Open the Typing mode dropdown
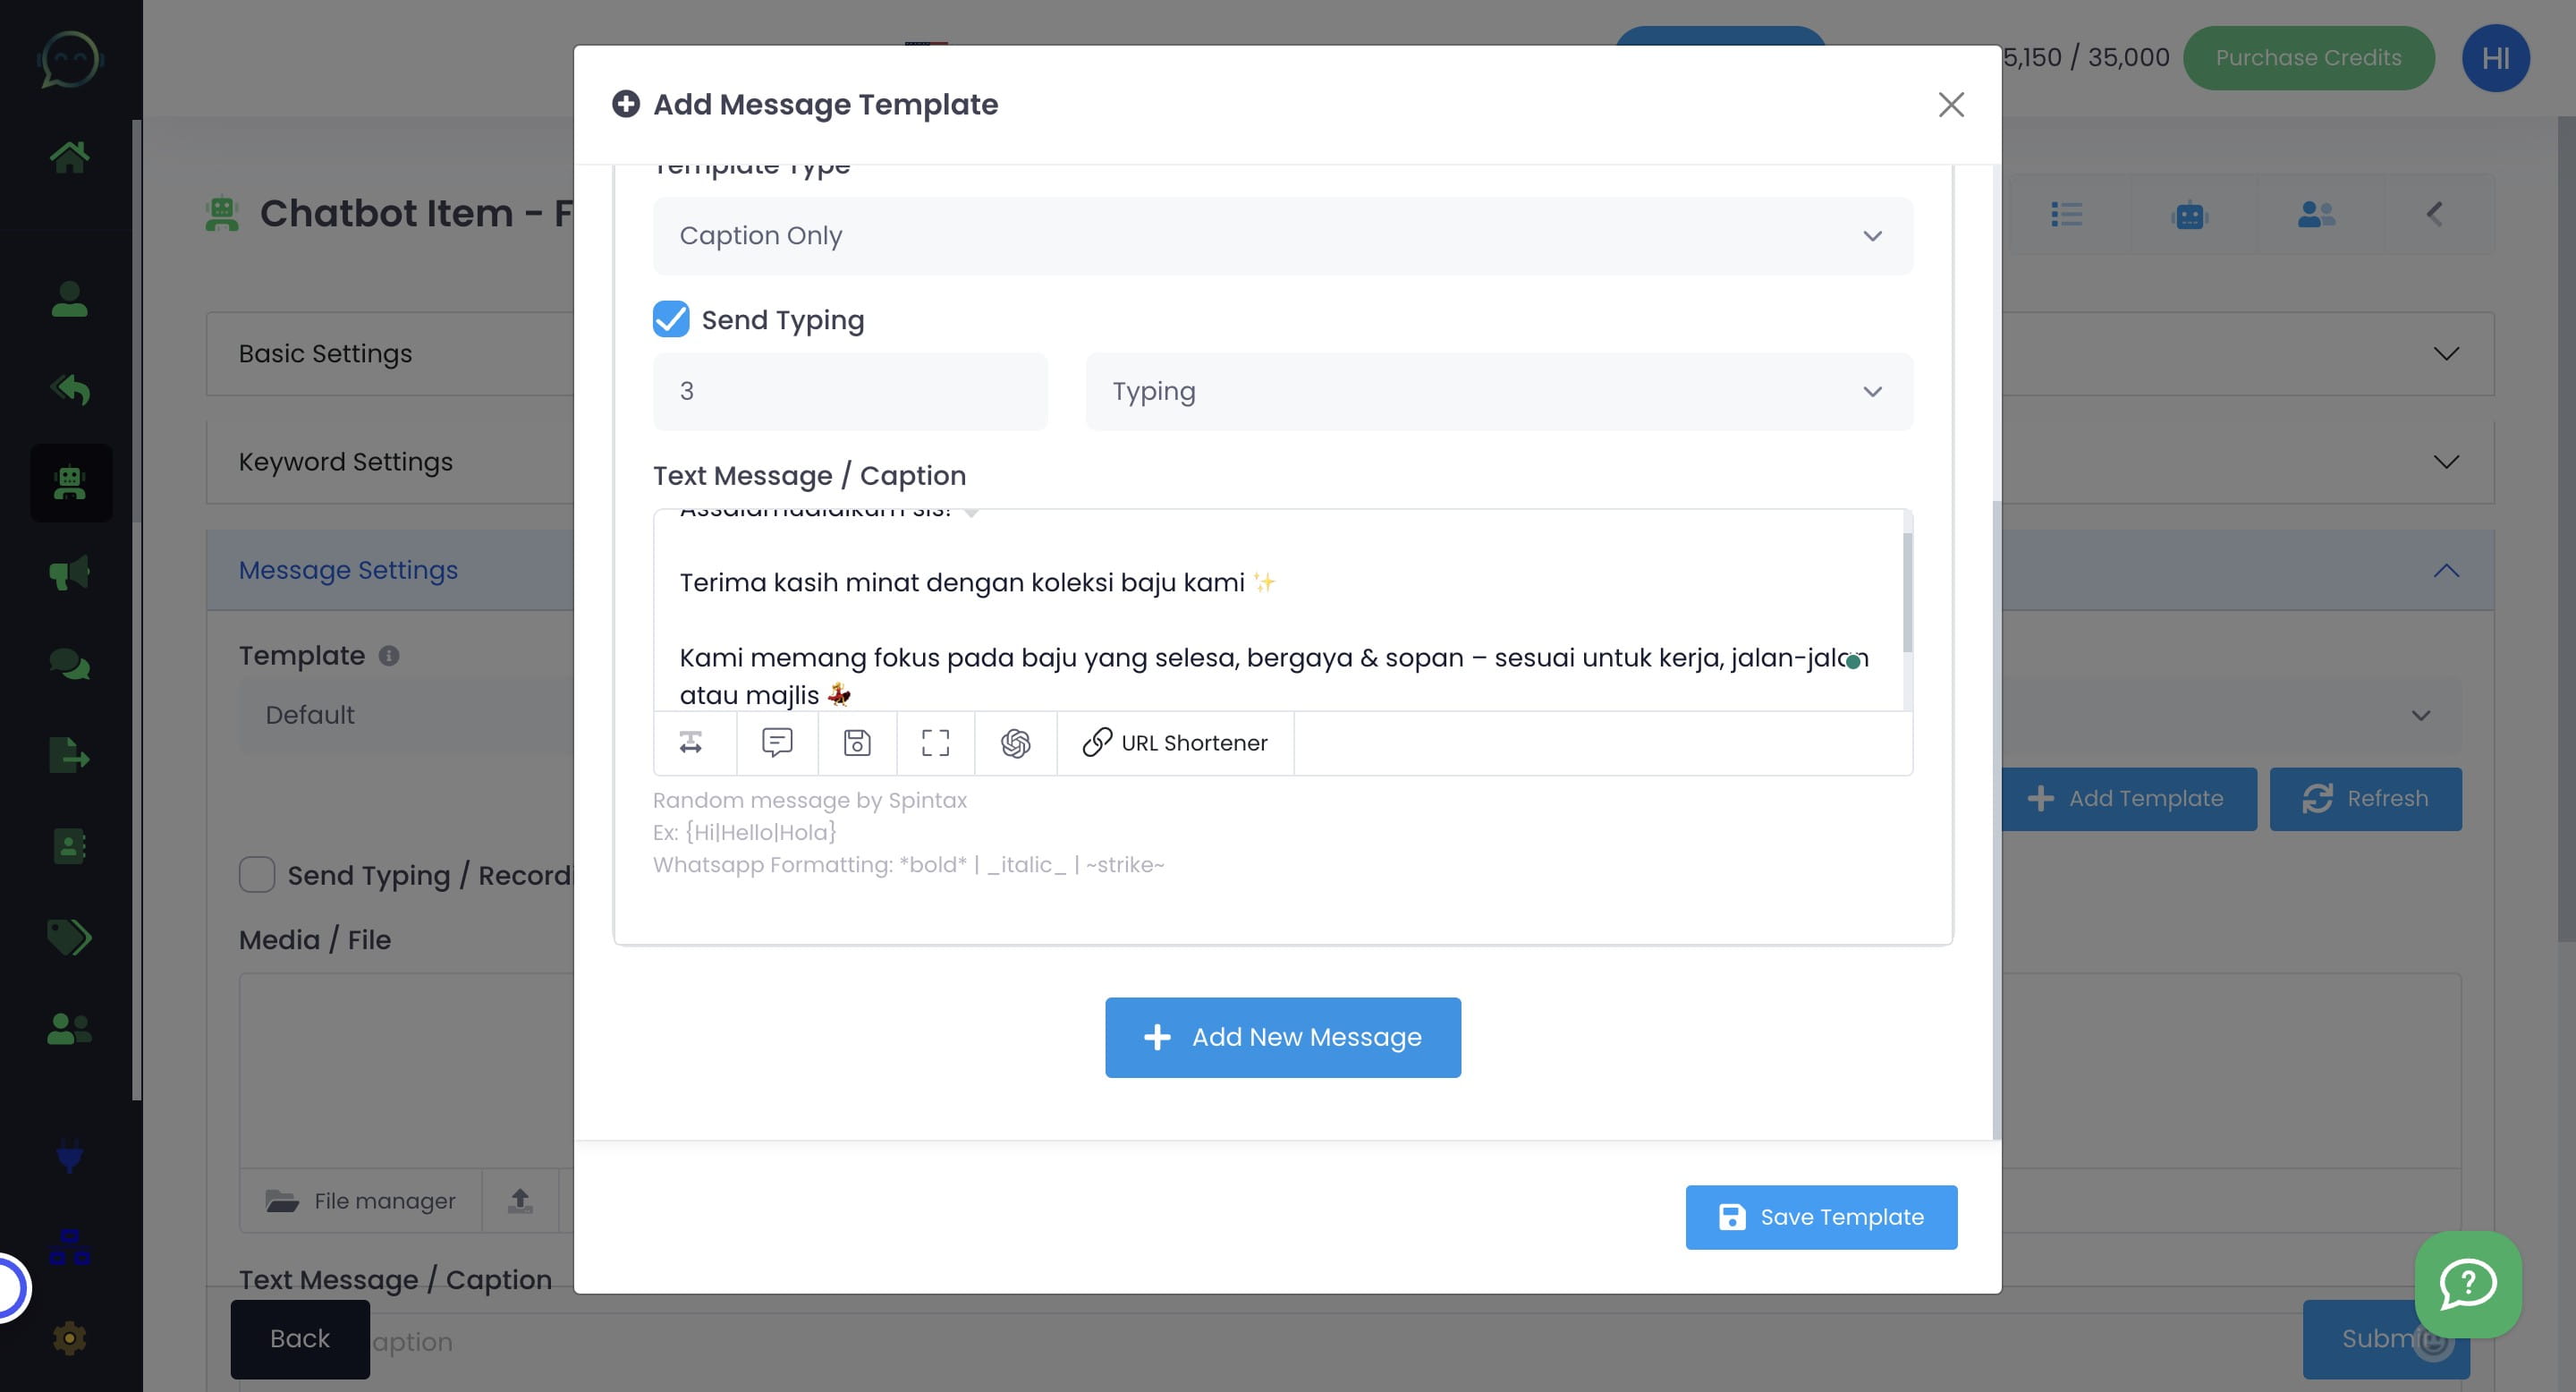This screenshot has height=1392, width=2576. tap(1498, 391)
